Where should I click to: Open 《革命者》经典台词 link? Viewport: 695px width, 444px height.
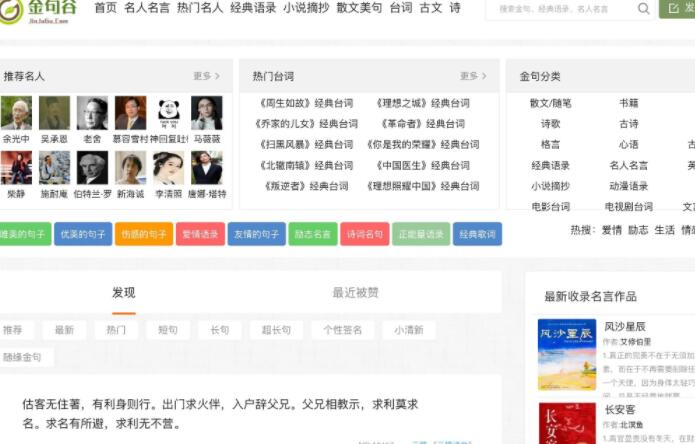click(423, 124)
